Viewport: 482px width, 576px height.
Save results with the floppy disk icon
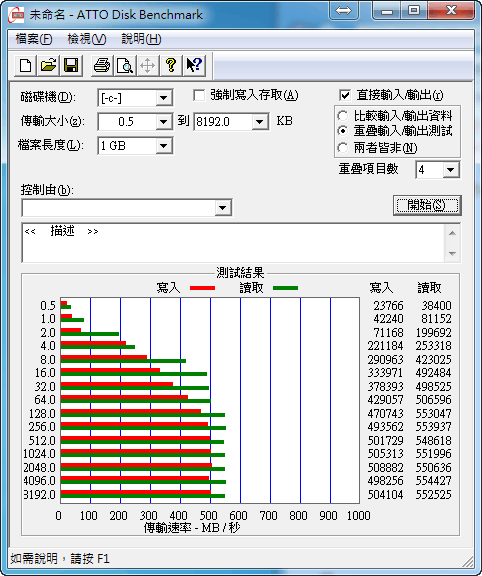(71, 66)
